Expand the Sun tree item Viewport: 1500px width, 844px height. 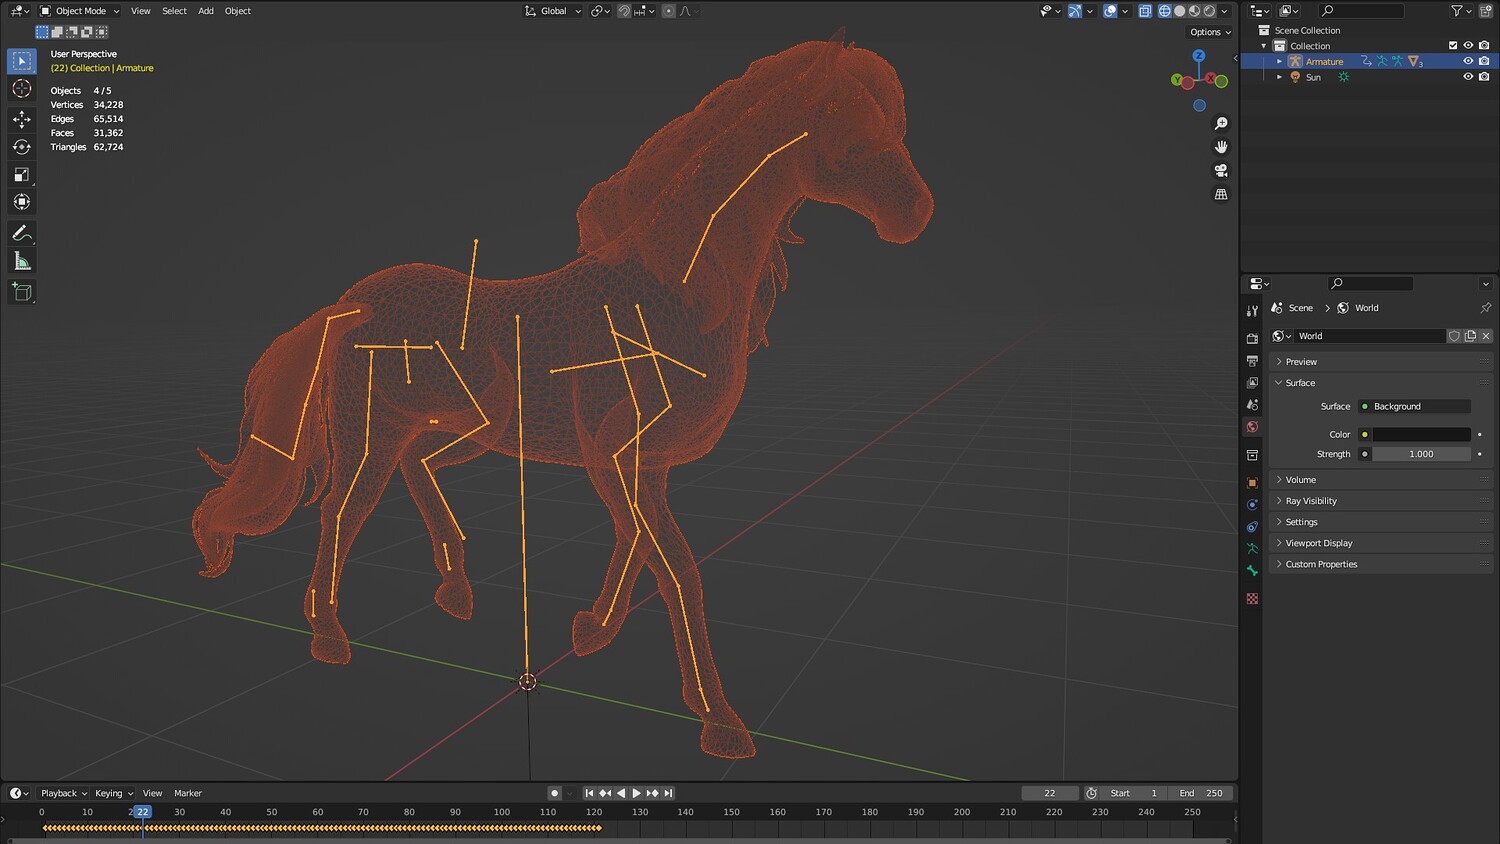pos(1279,77)
